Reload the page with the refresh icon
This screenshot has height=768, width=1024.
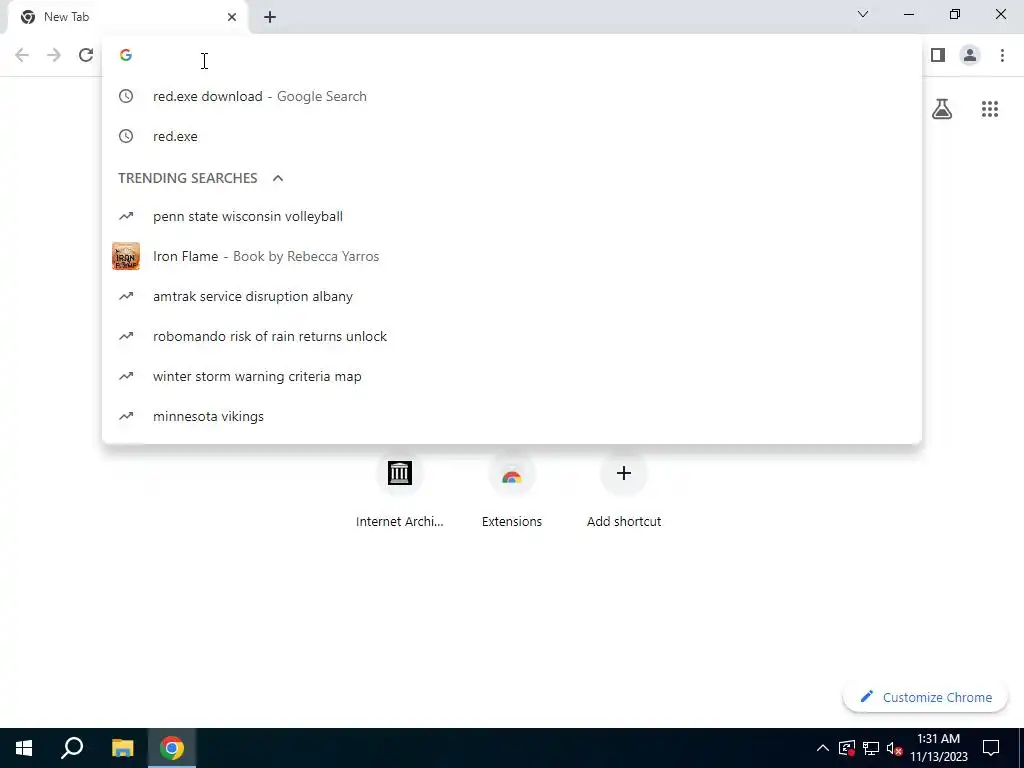86,56
